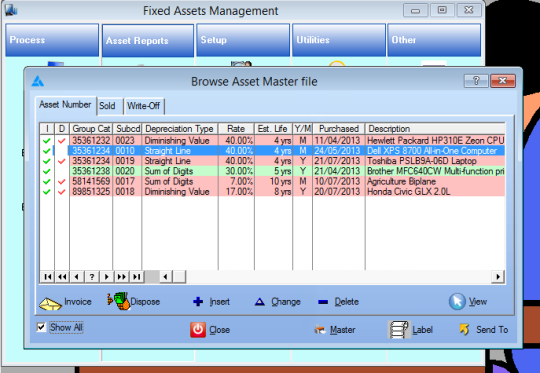Image resolution: width=540 pixels, height=373 pixels.
Task: Click the red power Close icon
Action: pyautogui.click(x=198, y=330)
